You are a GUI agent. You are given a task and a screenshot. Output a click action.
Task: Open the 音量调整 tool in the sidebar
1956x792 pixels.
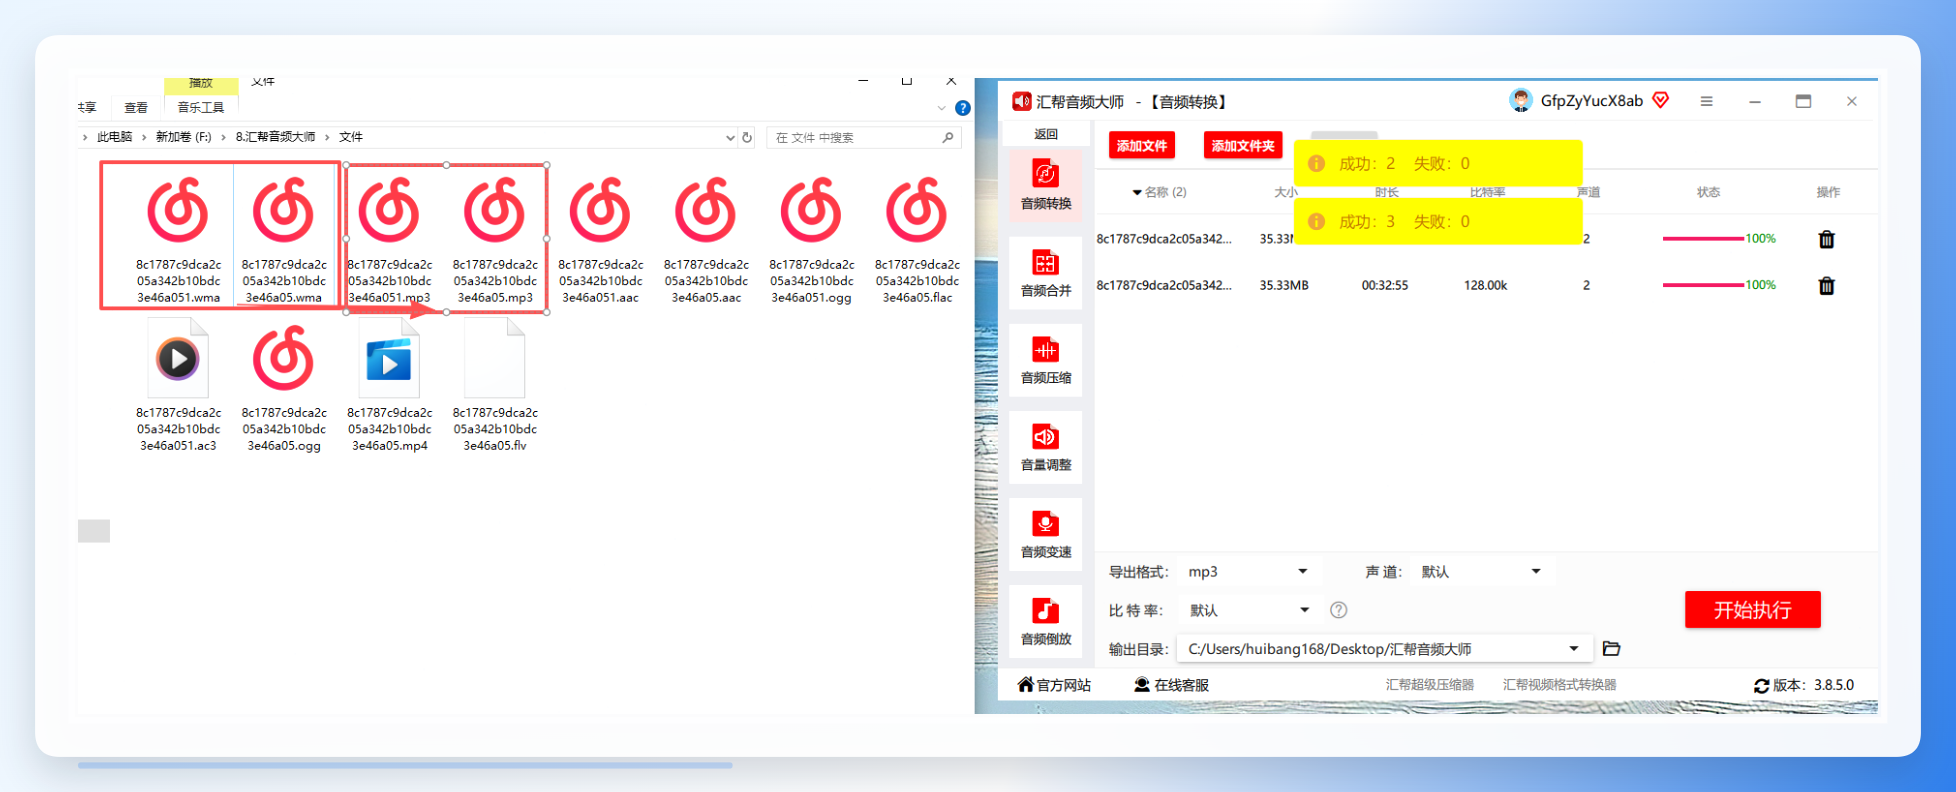1045,447
